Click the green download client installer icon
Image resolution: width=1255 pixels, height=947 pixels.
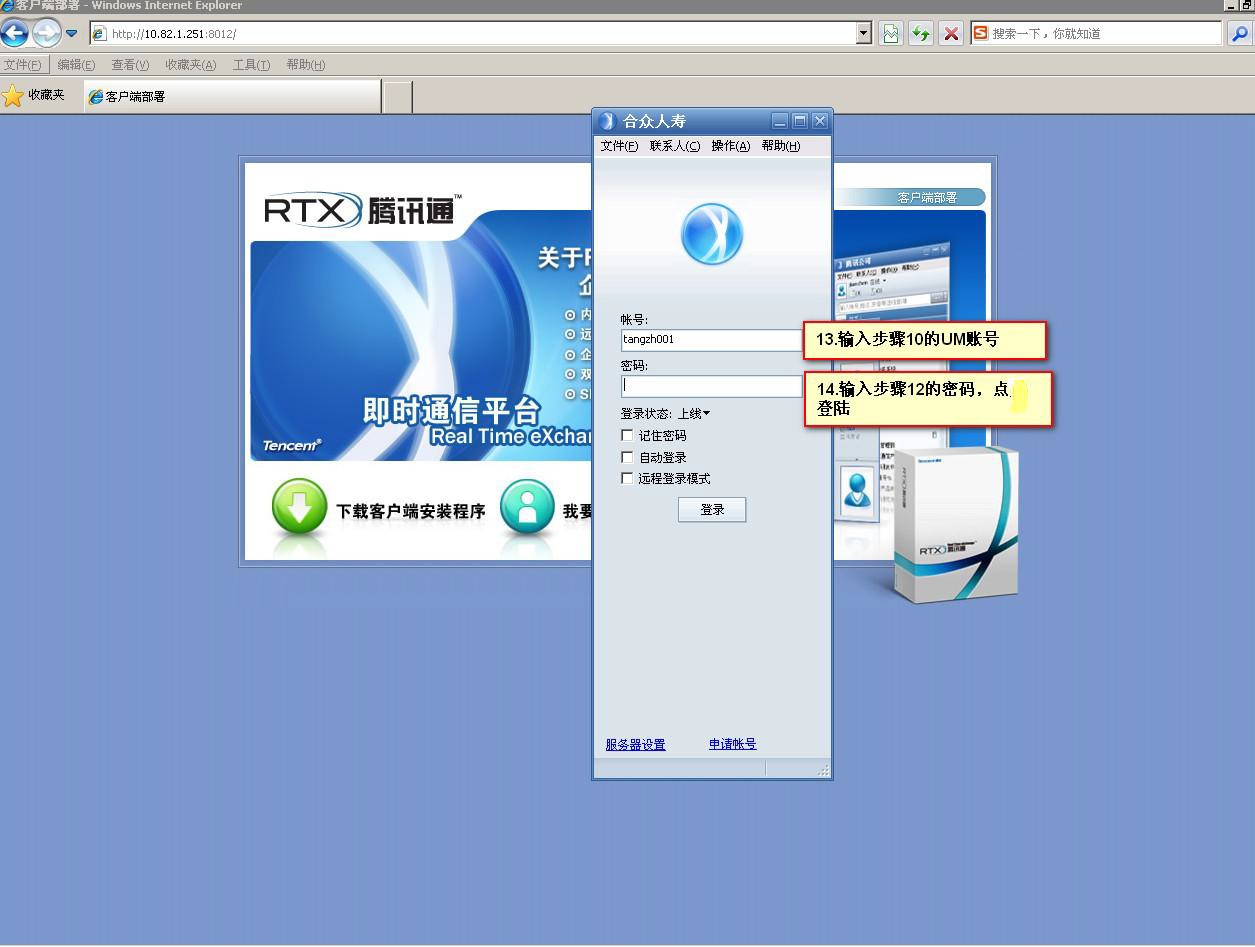tap(299, 508)
